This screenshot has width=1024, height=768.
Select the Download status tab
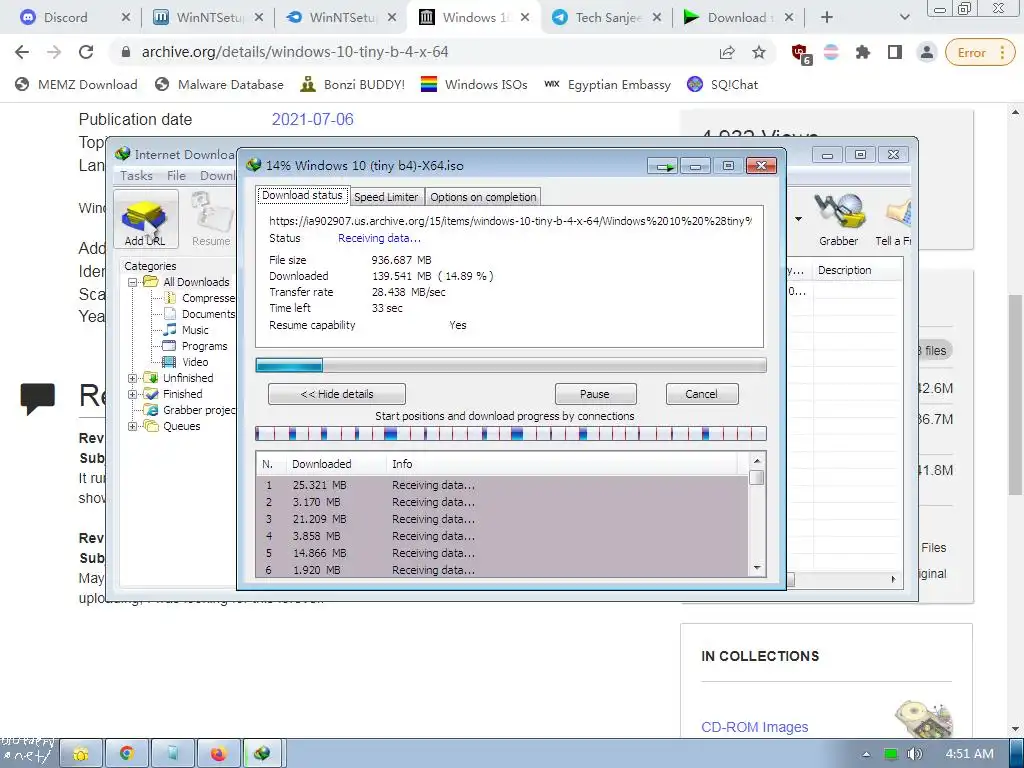[302, 195]
